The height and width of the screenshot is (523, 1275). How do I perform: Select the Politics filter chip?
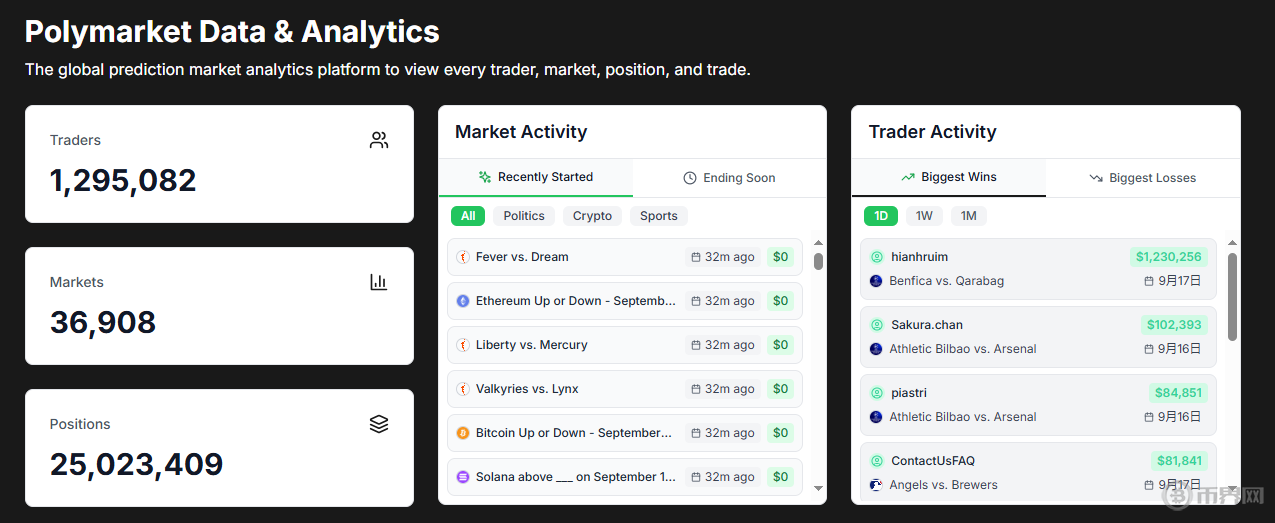[x=524, y=216]
